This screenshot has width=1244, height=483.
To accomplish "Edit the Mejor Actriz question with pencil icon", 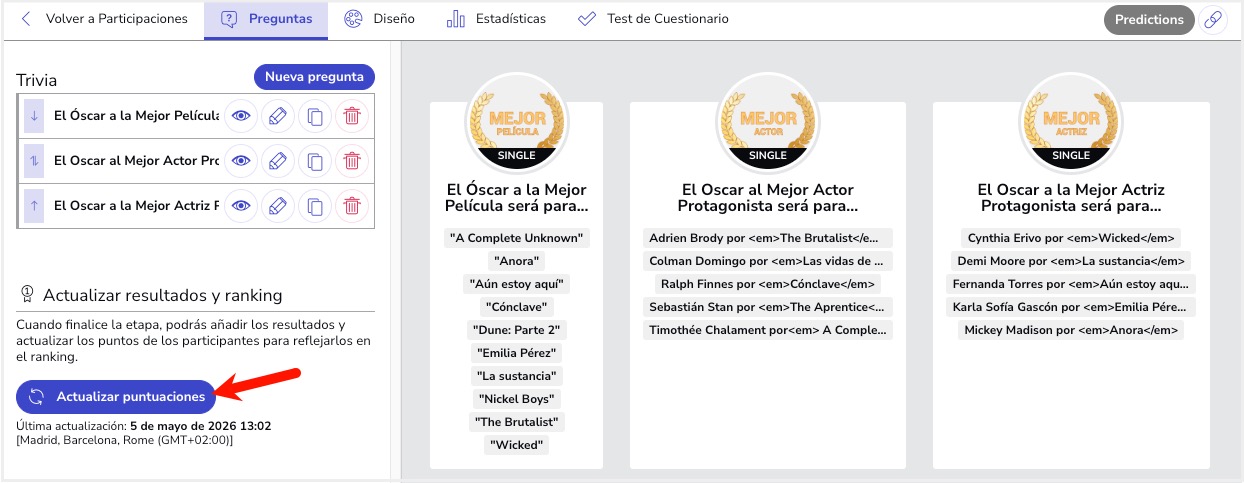I will pyautogui.click(x=278, y=206).
